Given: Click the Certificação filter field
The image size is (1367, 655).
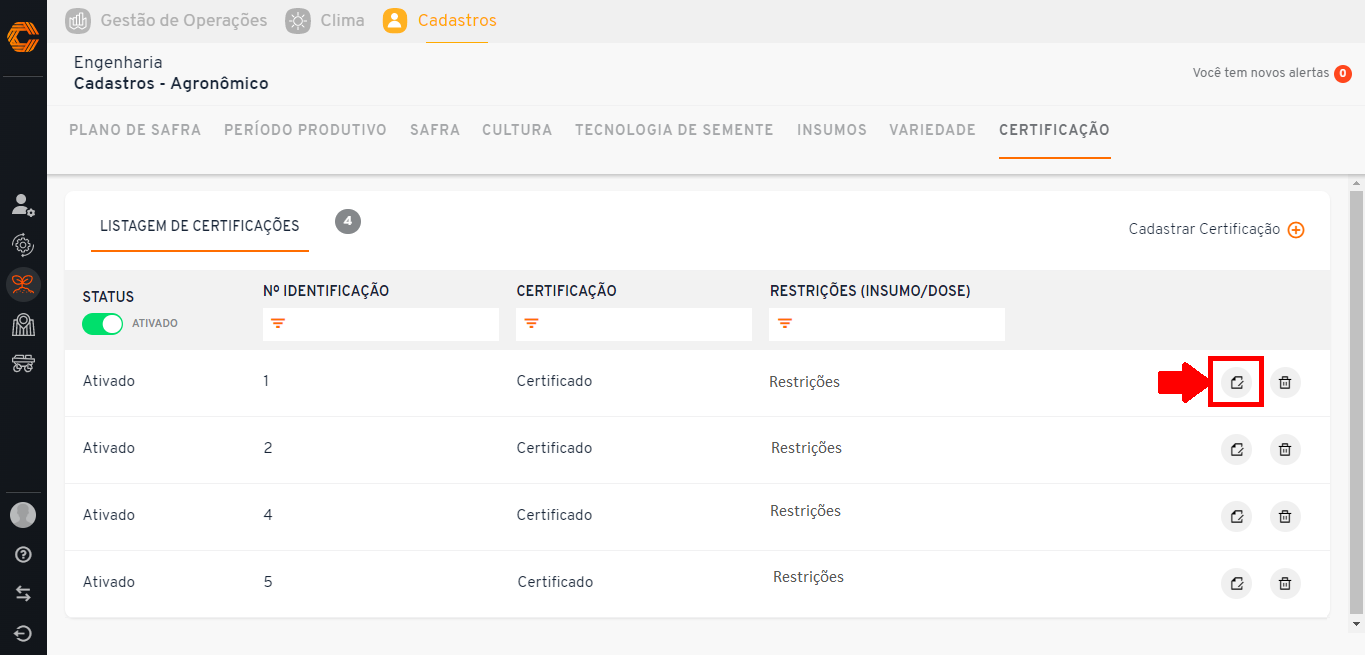Looking at the screenshot, I should click(x=634, y=324).
